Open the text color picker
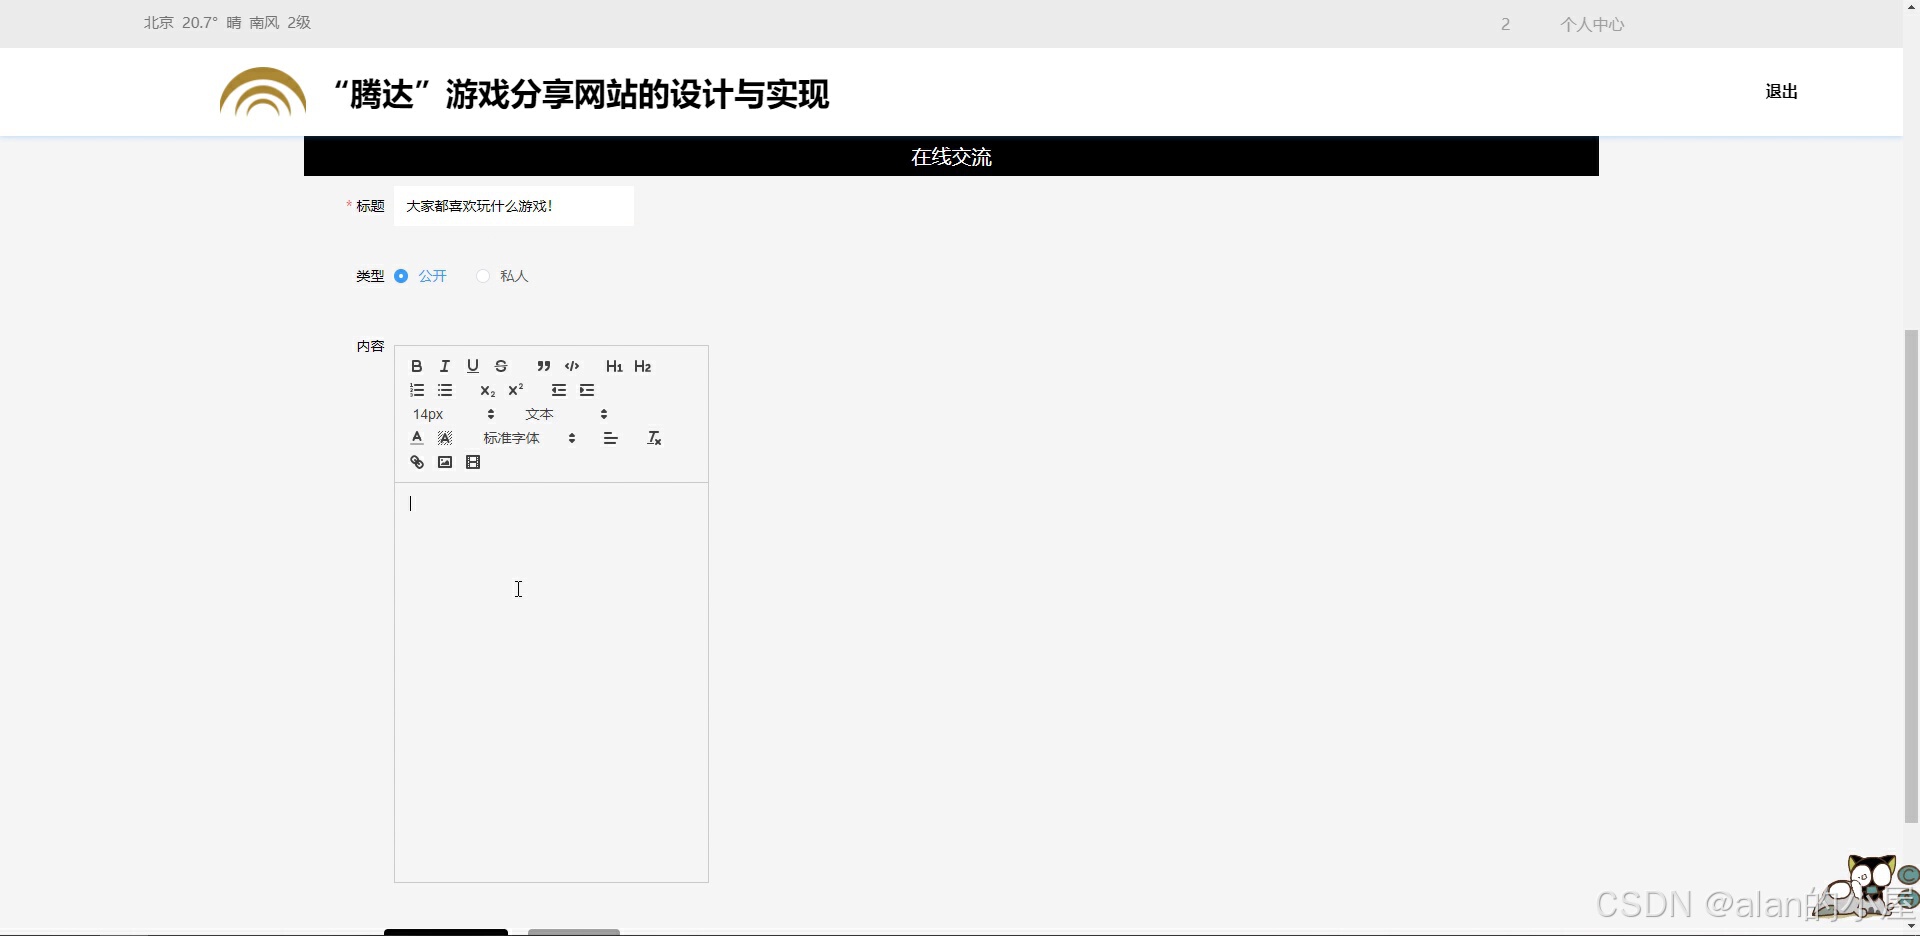 point(417,438)
